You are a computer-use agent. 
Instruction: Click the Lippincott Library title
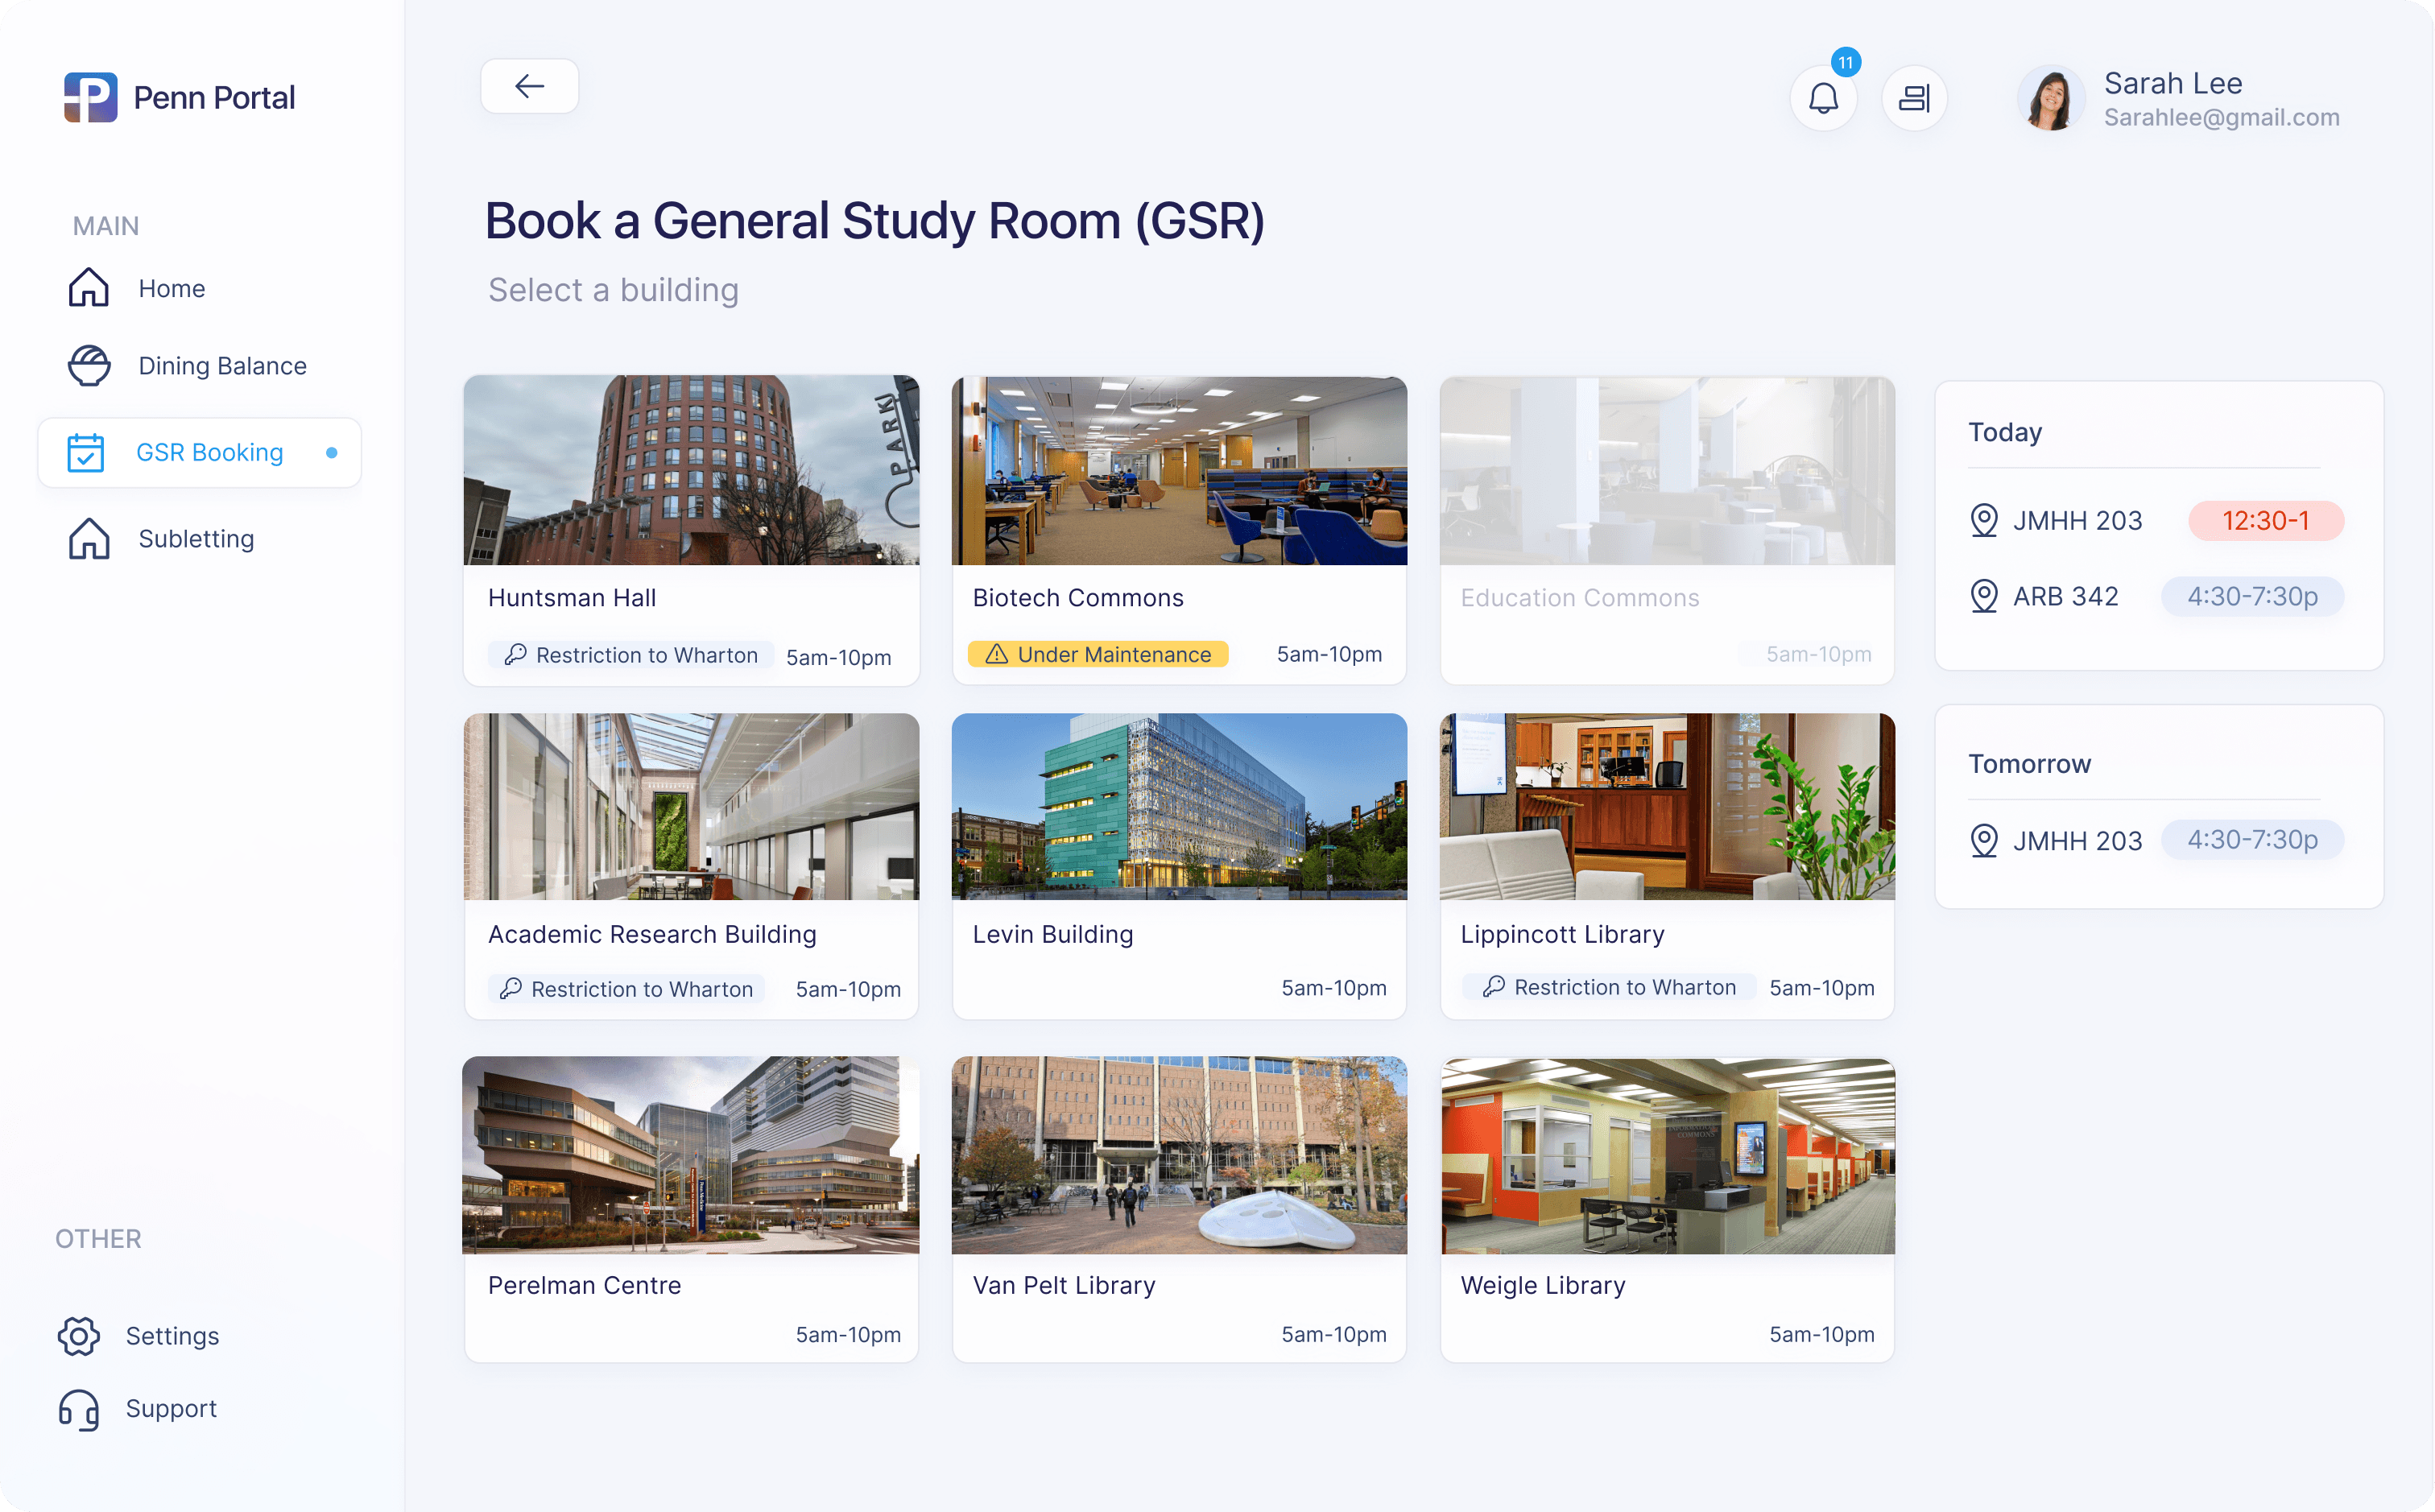click(1562, 933)
